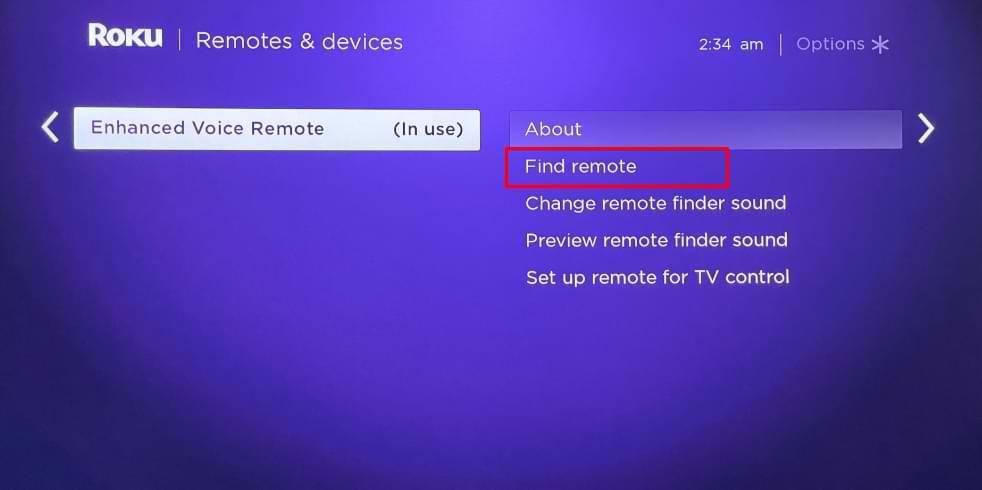This screenshot has width=982, height=490.
Task: Click the divider line beside Roku logo
Action: click(x=179, y=39)
